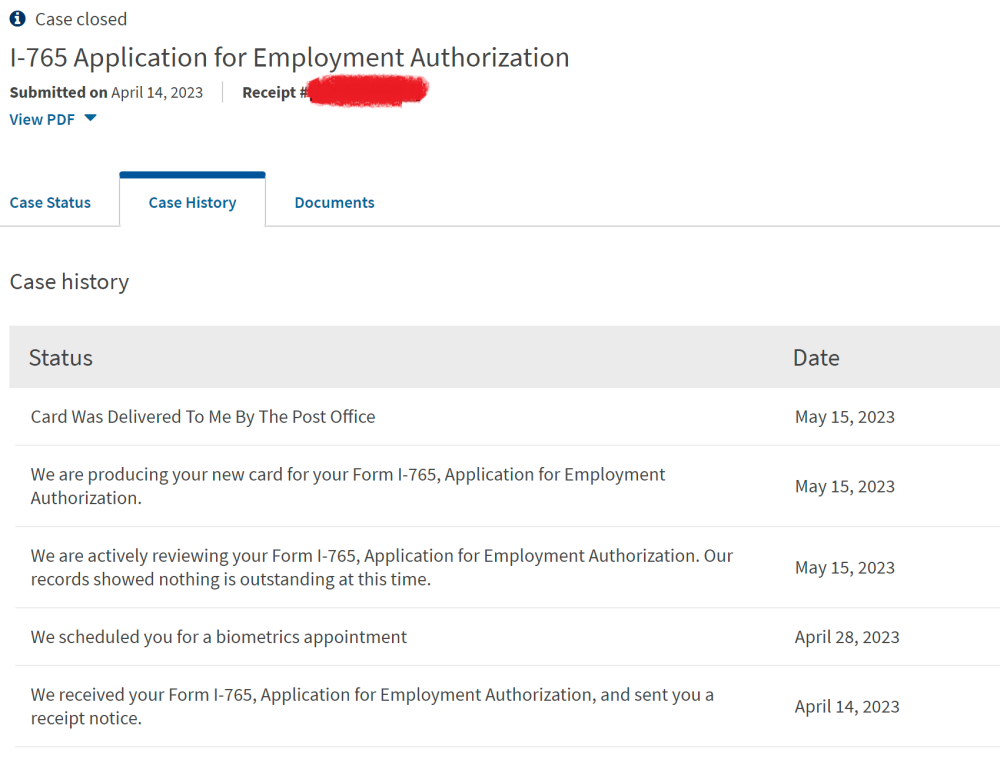Click the Submitted on April 14, 2023 text

click(x=107, y=92)
